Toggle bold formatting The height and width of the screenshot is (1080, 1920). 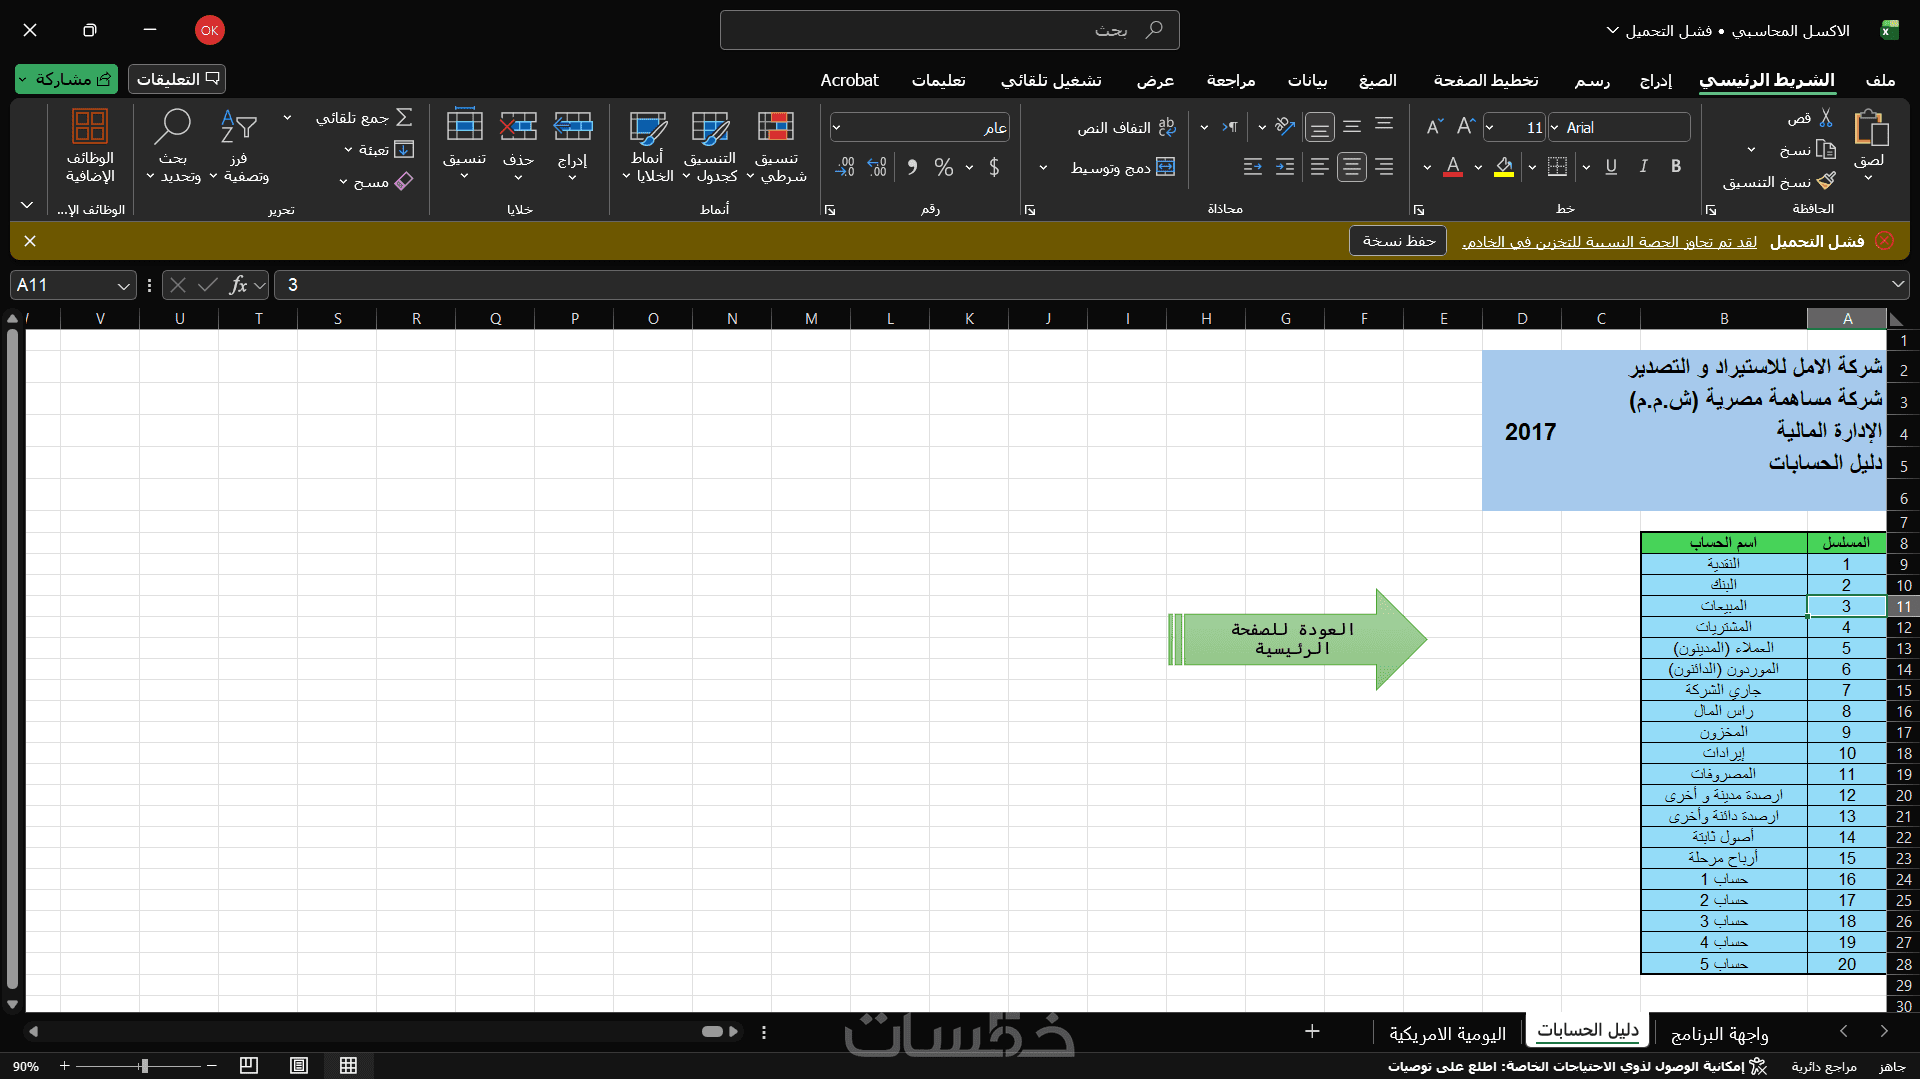1676,167
